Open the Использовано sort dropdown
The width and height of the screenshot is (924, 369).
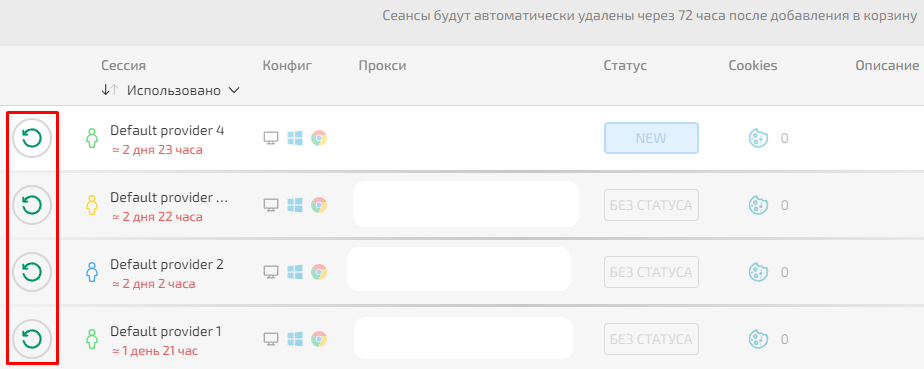click(x=183, y=91)
